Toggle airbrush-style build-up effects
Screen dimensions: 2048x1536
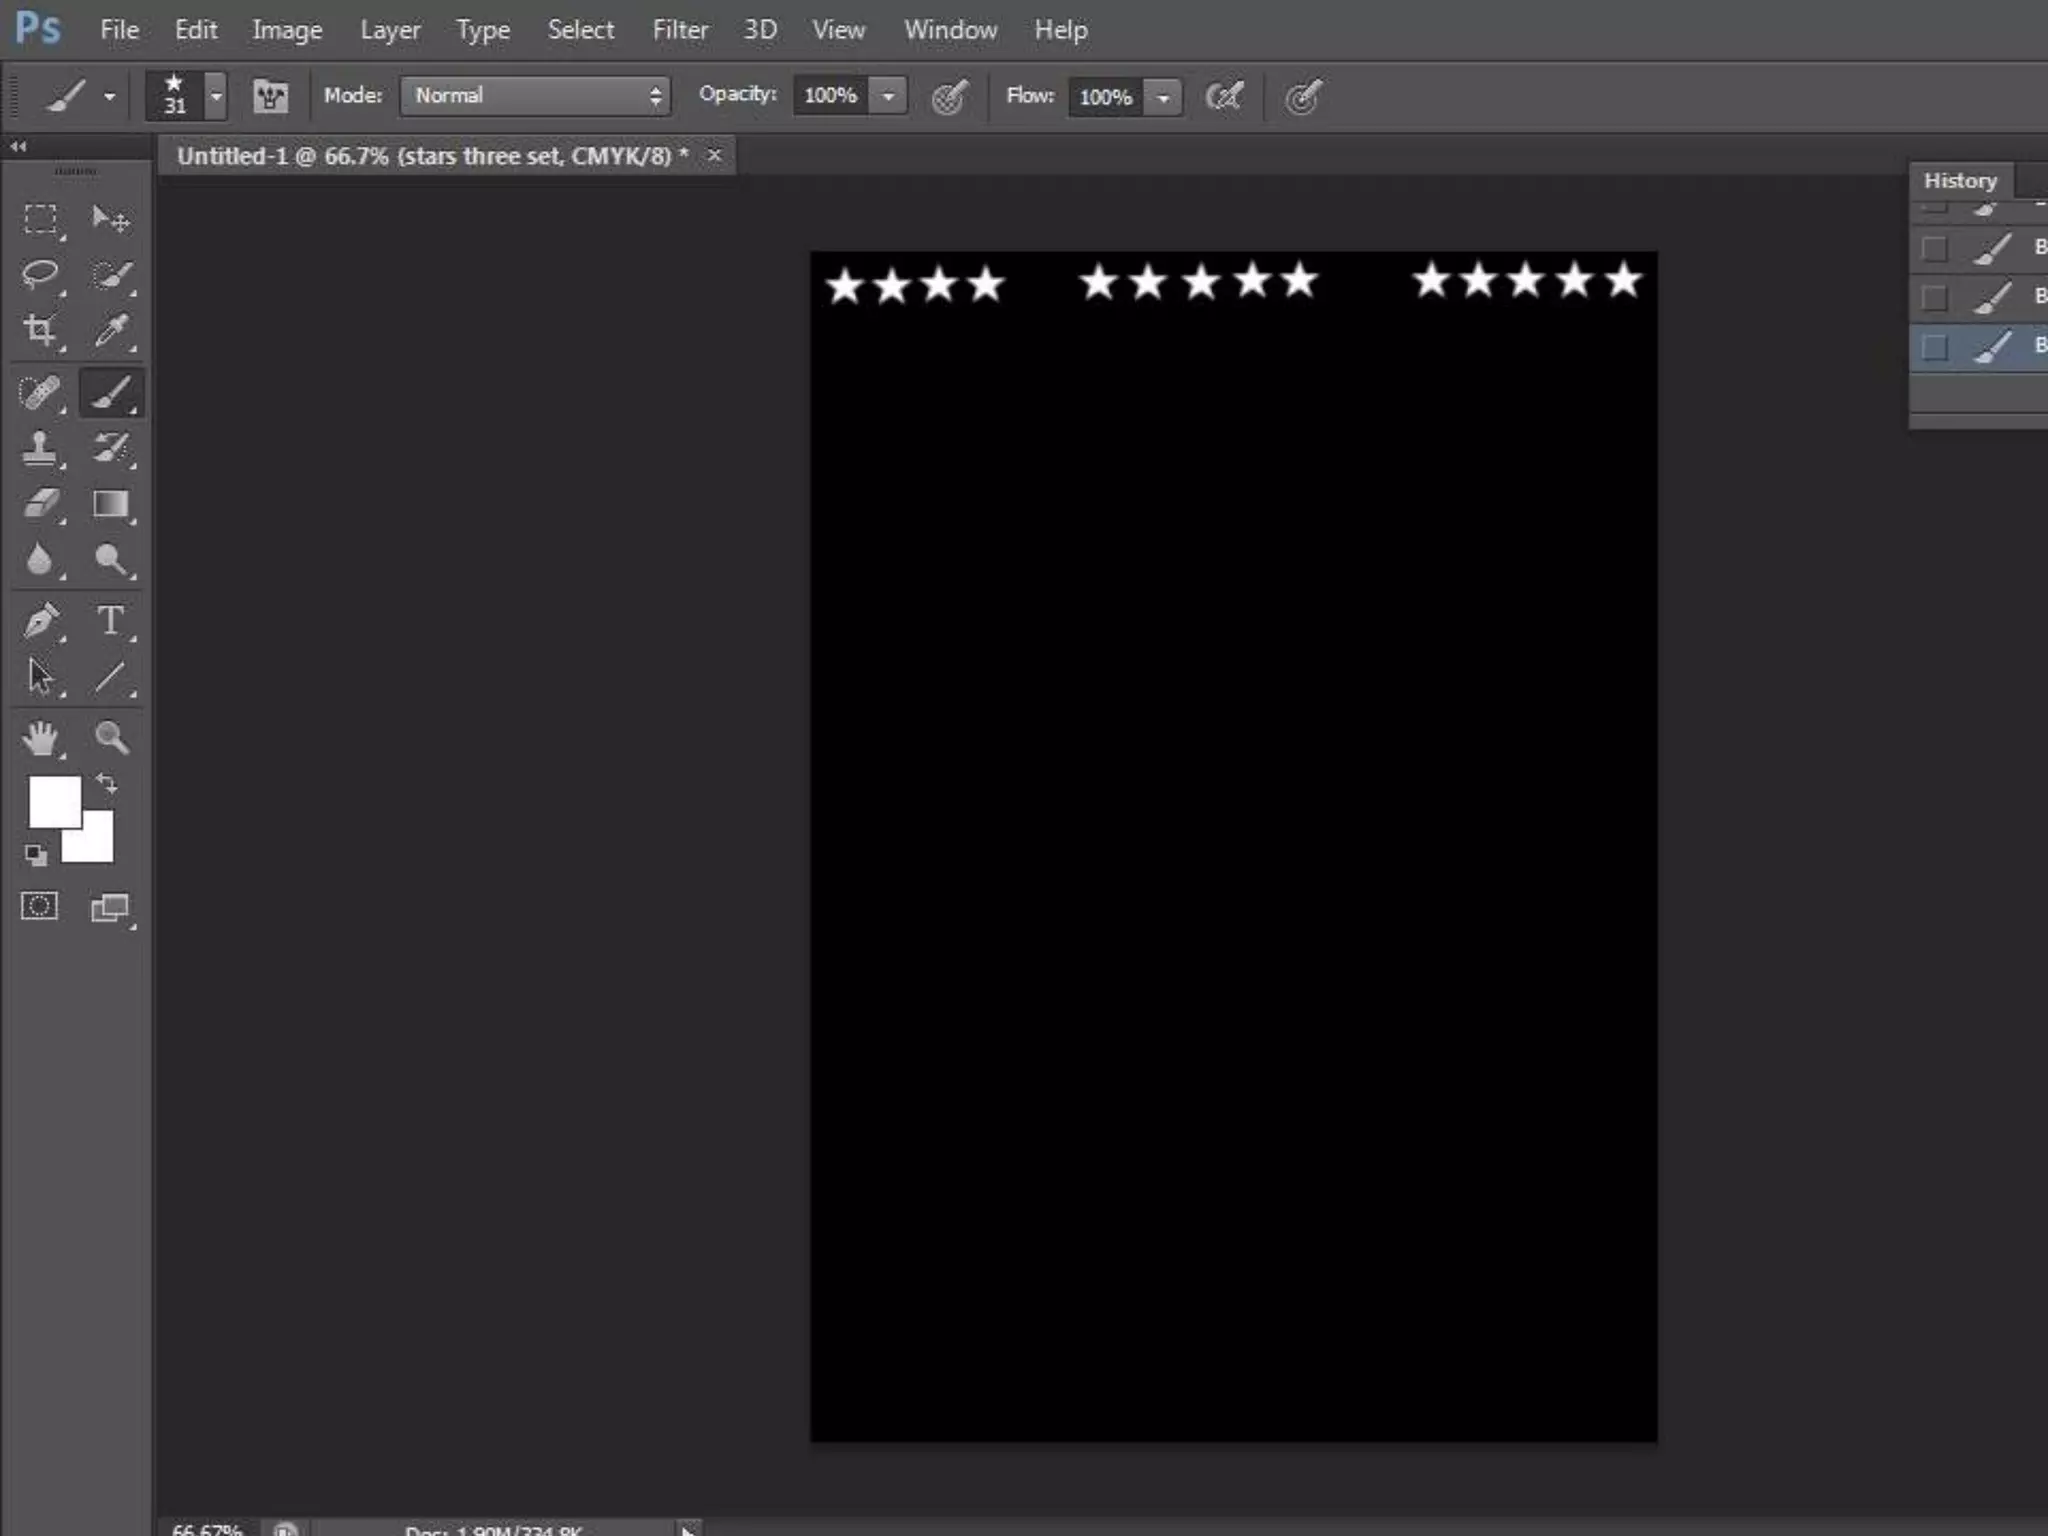coord(1224,96)
